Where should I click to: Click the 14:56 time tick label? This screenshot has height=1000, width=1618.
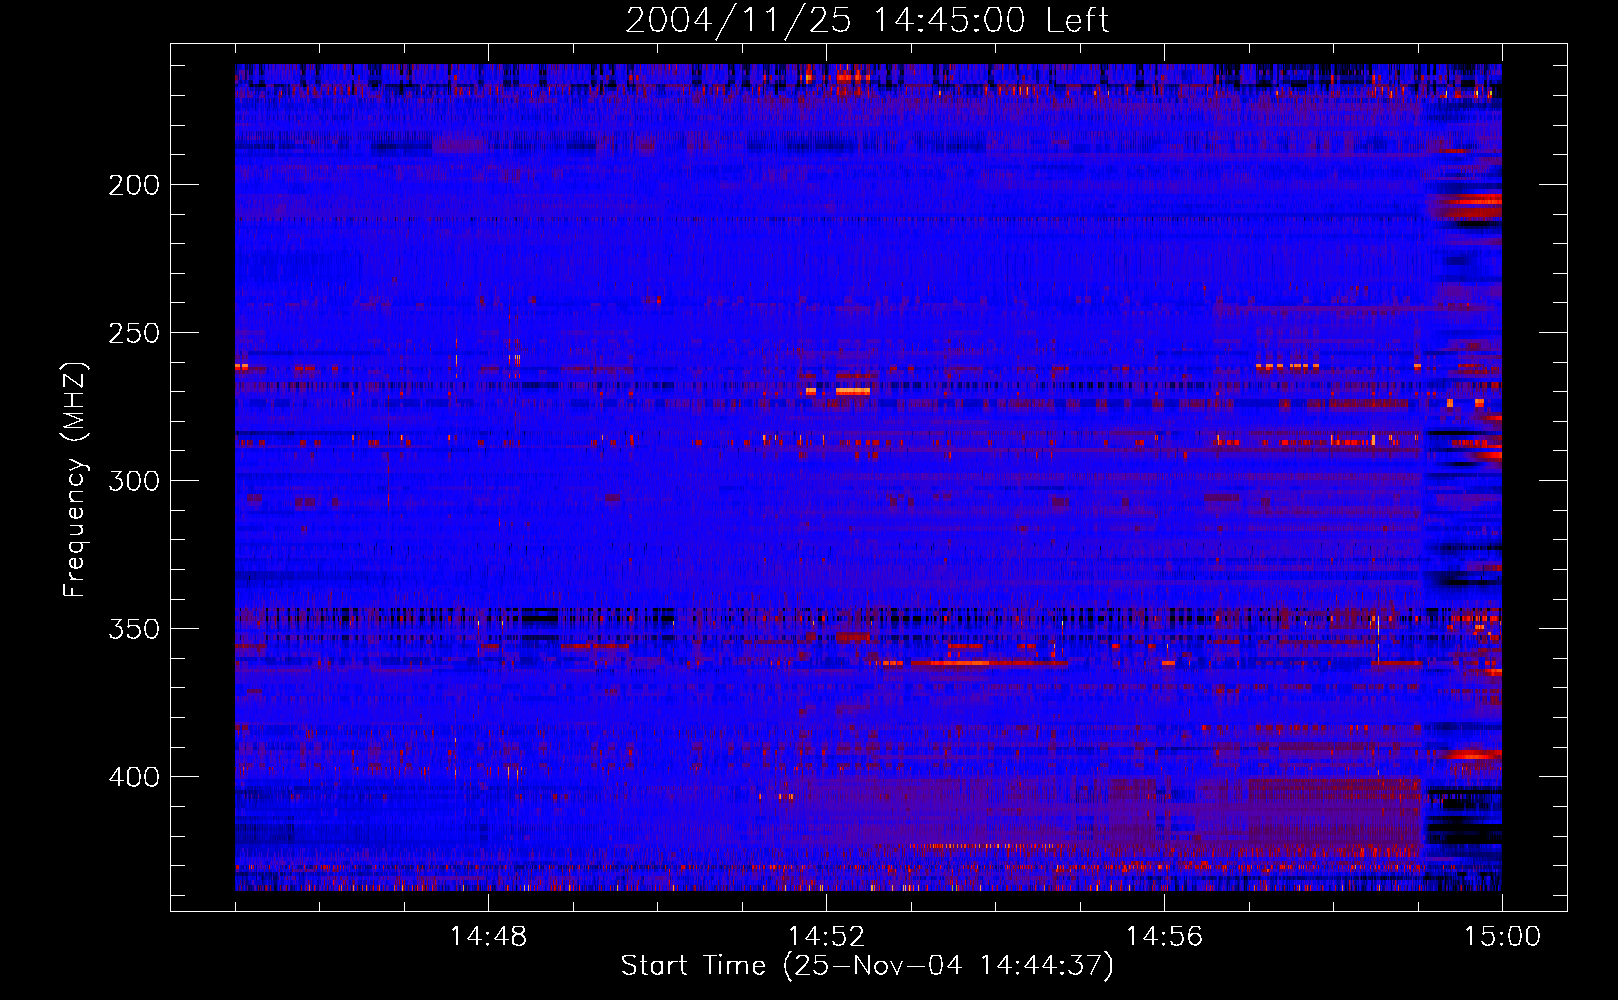(1164, 937)
